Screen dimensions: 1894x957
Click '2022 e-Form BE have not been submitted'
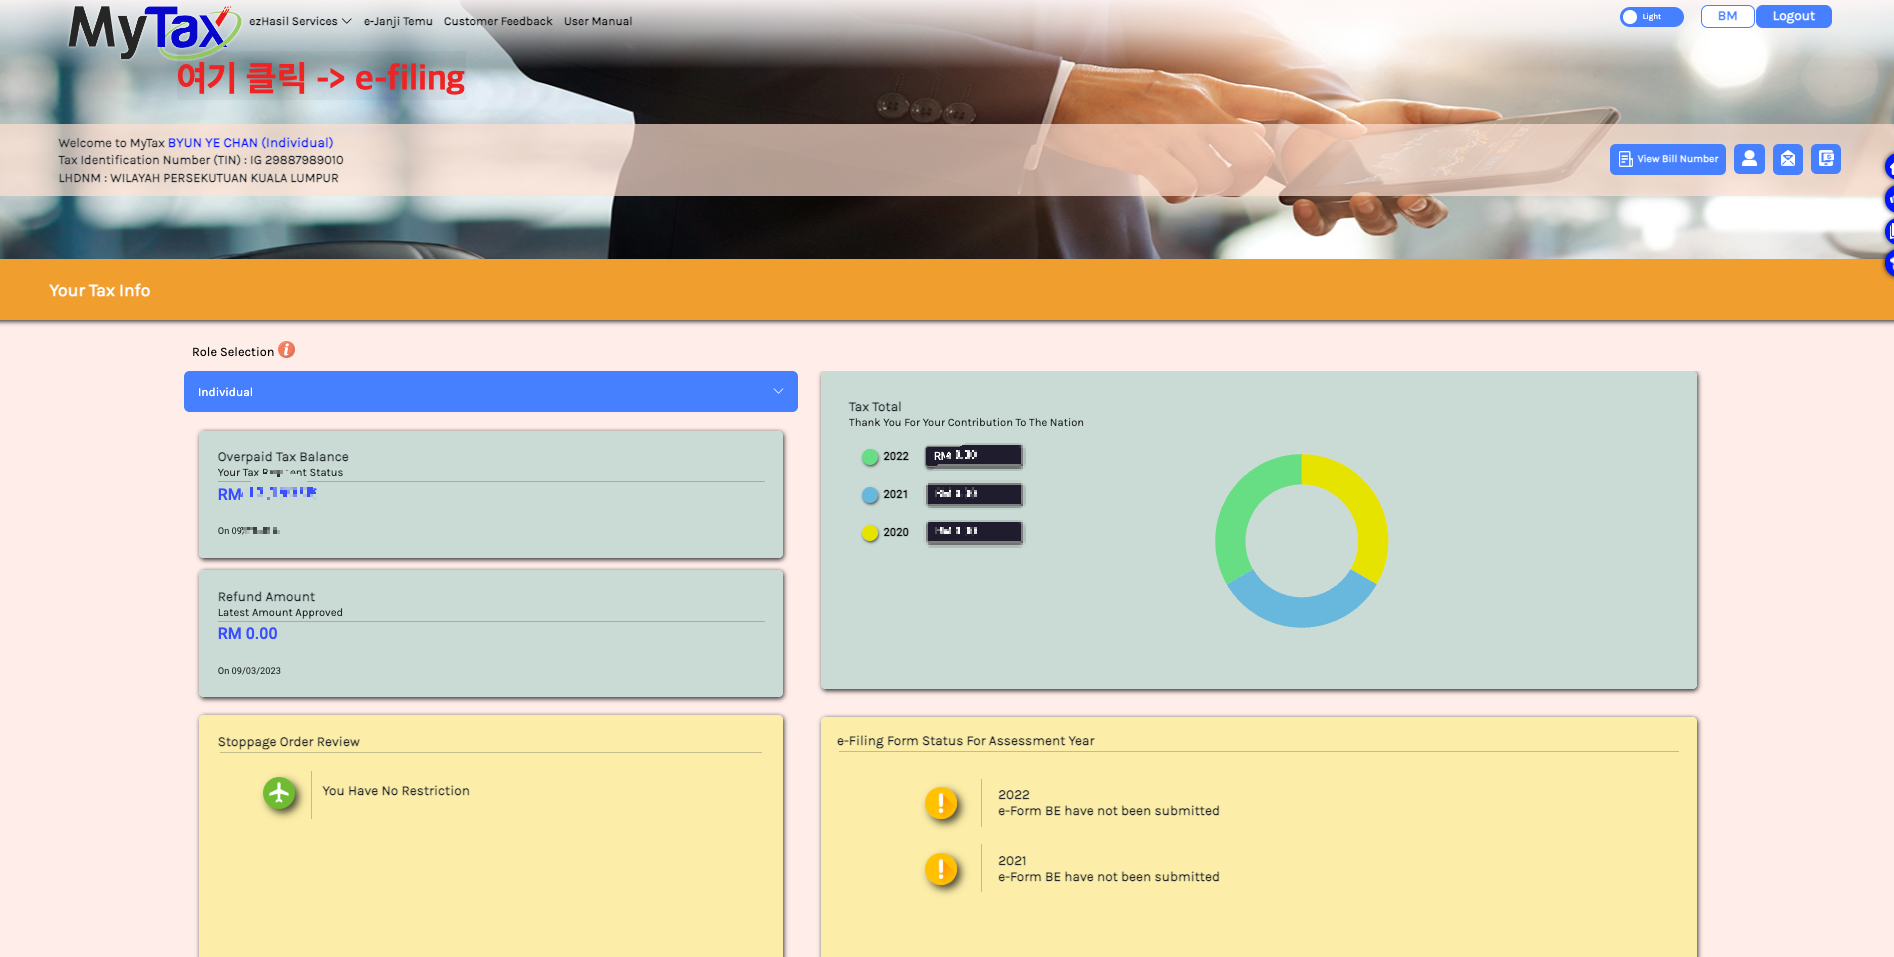[1109, 803]
